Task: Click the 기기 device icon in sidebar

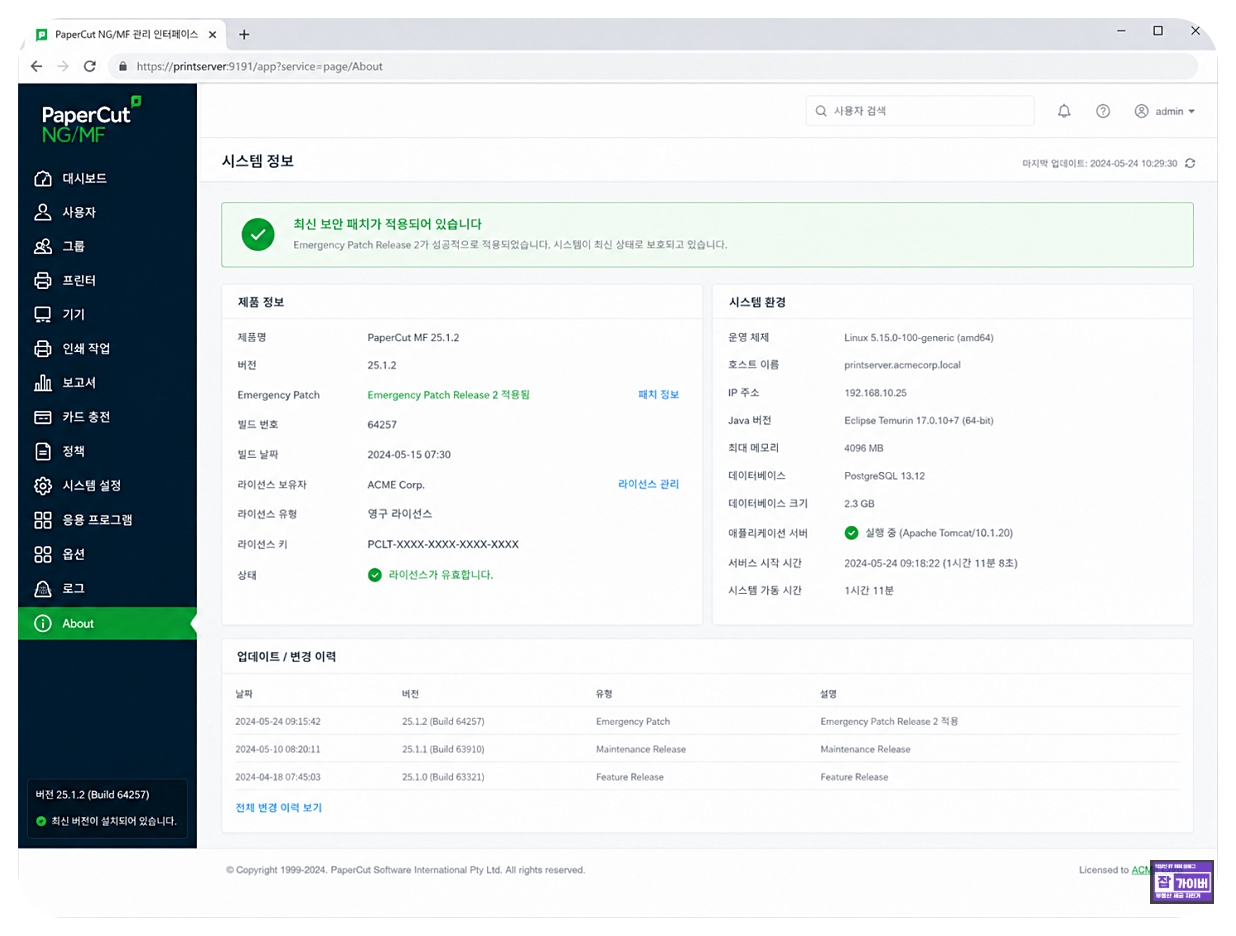Action: click(x=42, y=315)
